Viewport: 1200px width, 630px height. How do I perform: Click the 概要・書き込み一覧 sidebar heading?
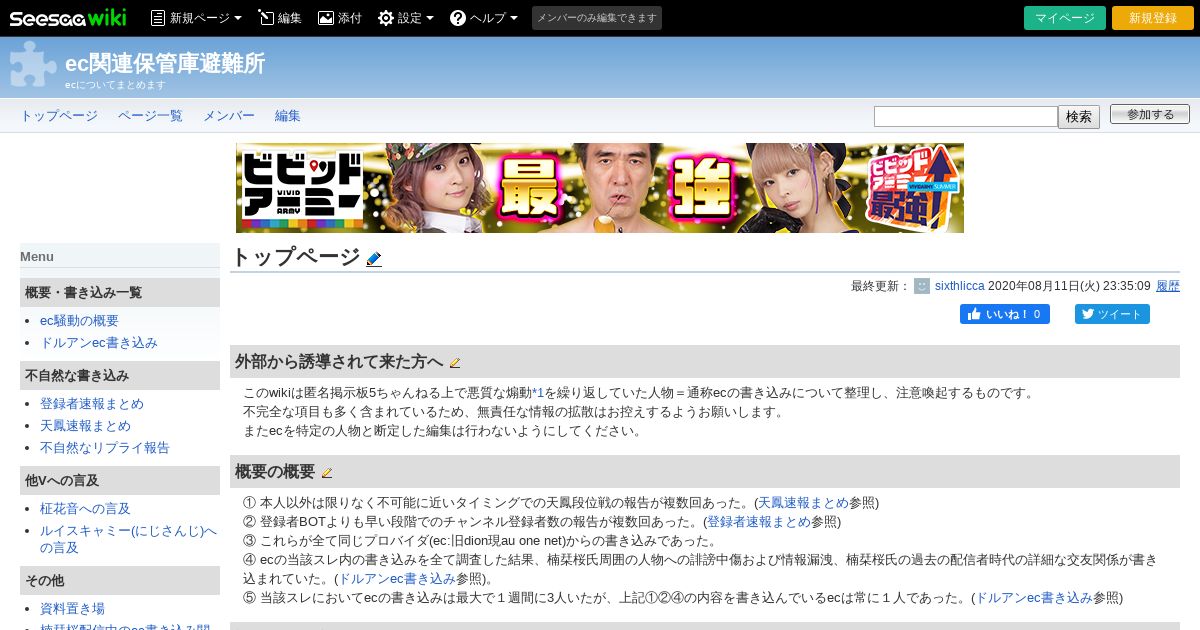[x=120, y=293]
